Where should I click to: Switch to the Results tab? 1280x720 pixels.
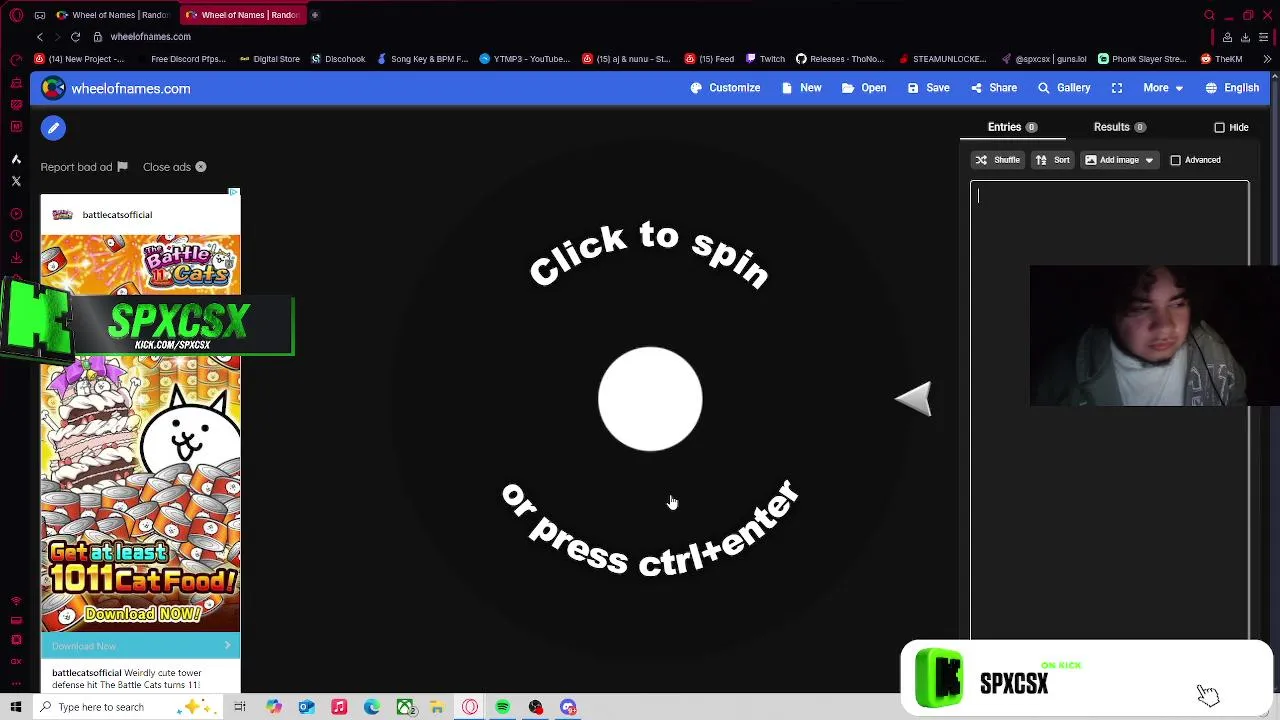(1119, 127)
